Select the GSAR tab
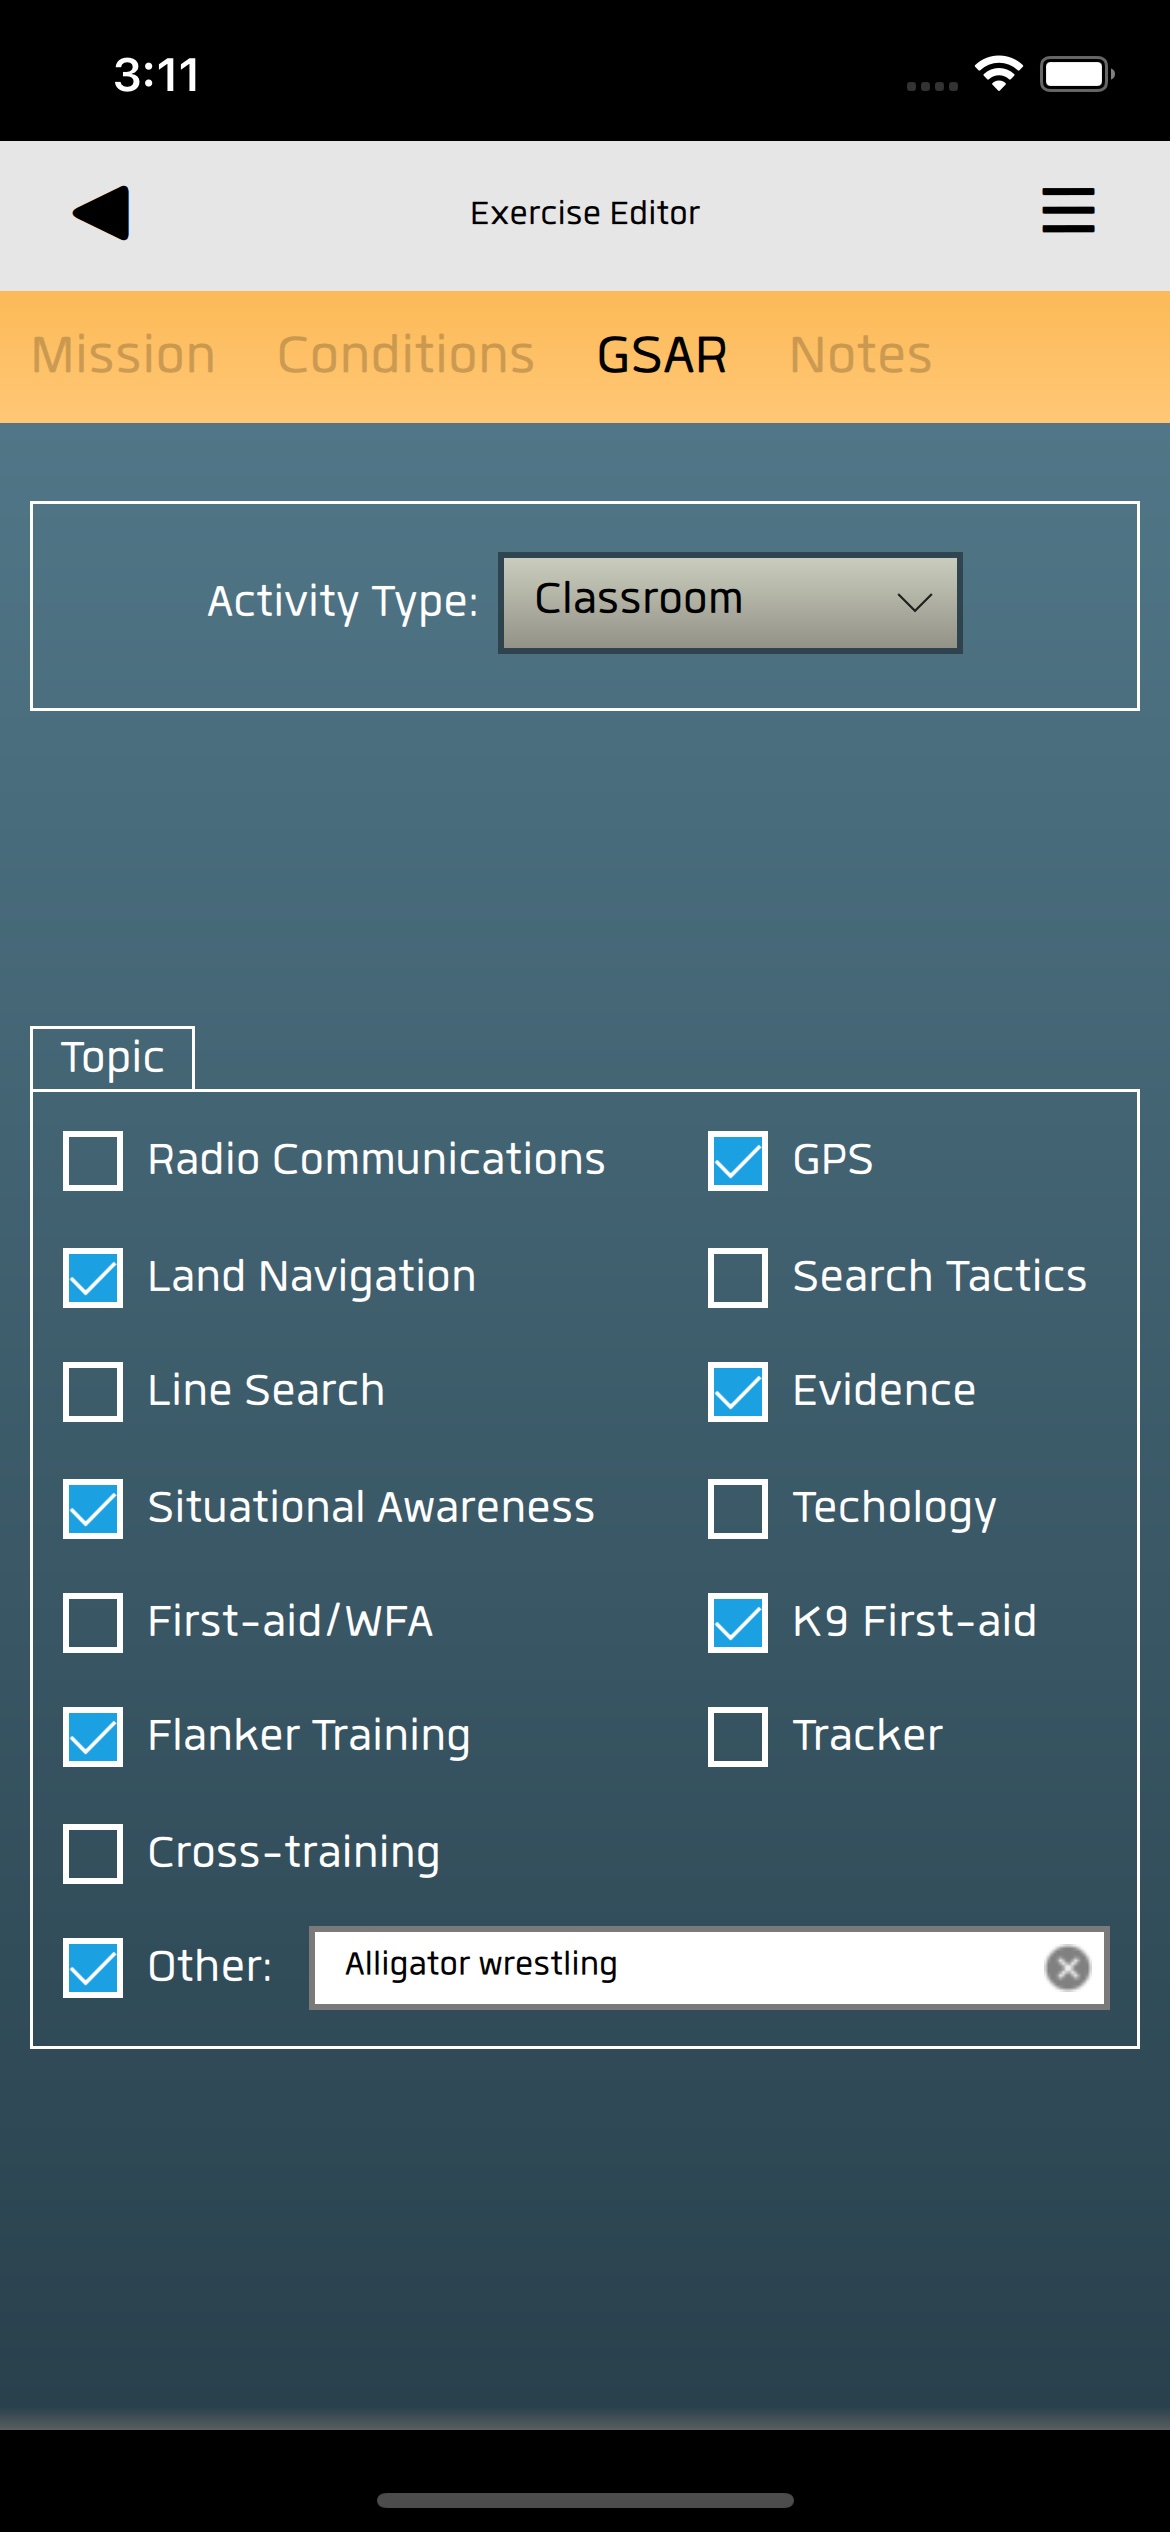This screenshot has width=1170, height=2532. [x=662, y=355]
